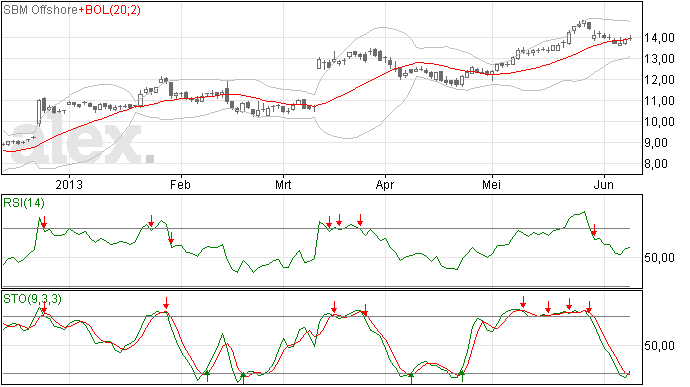Click the 'Mrt' date axis label

coord(283,184)
